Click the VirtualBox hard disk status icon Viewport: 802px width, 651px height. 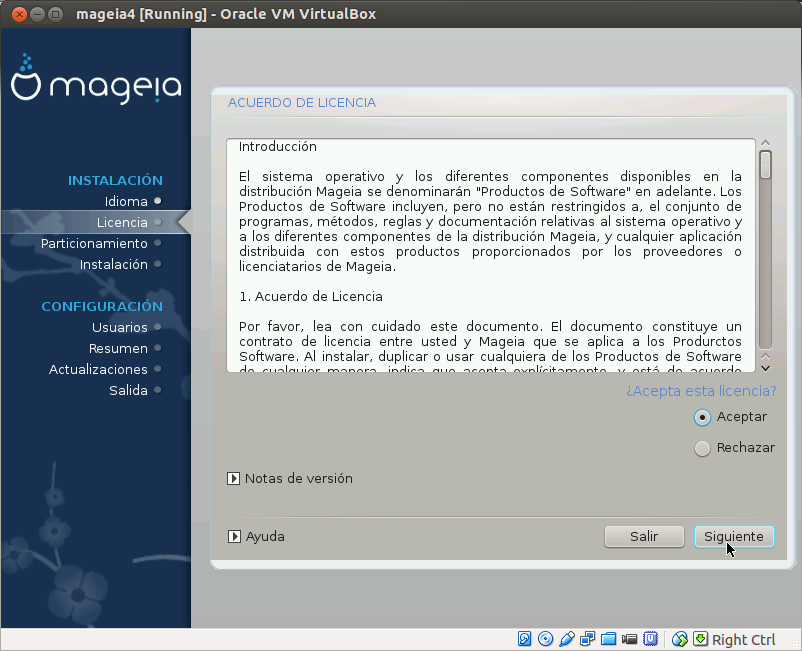click(525, 638)
